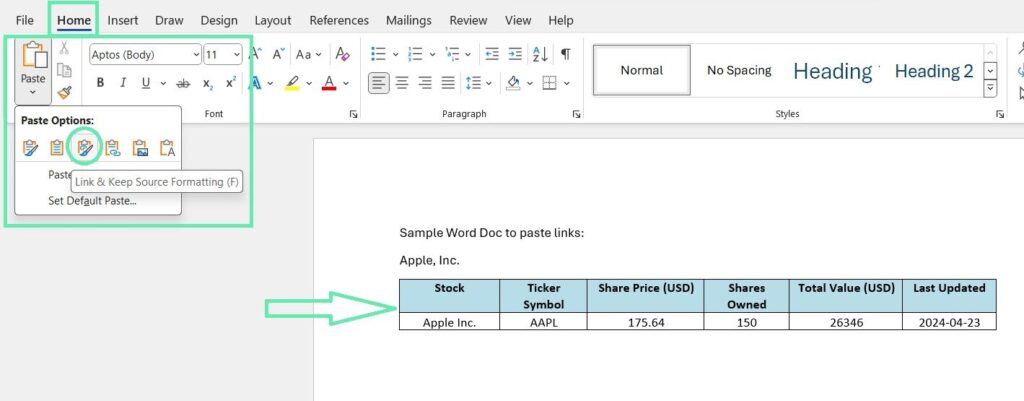Apply the Heading 2 style
The height and width of the screenshot is (401, 1024).
(933, 71)
